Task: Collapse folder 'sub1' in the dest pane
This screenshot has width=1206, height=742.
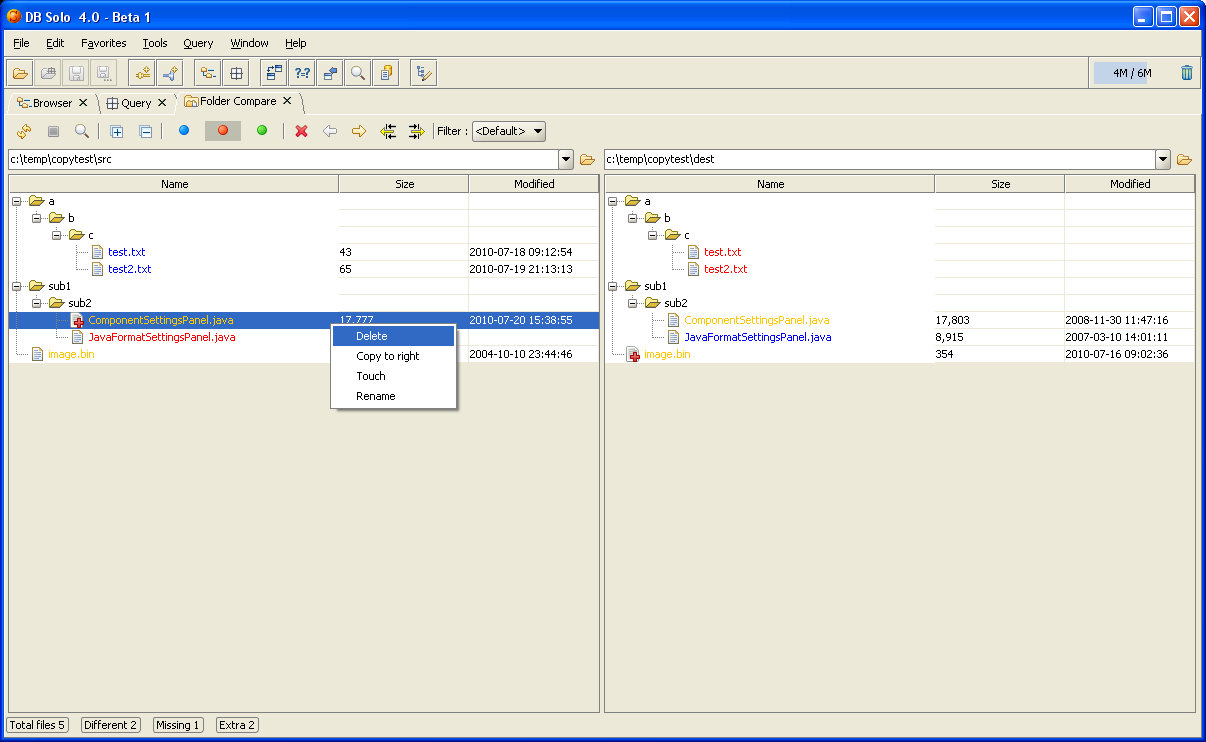Action: coord(612,286)
